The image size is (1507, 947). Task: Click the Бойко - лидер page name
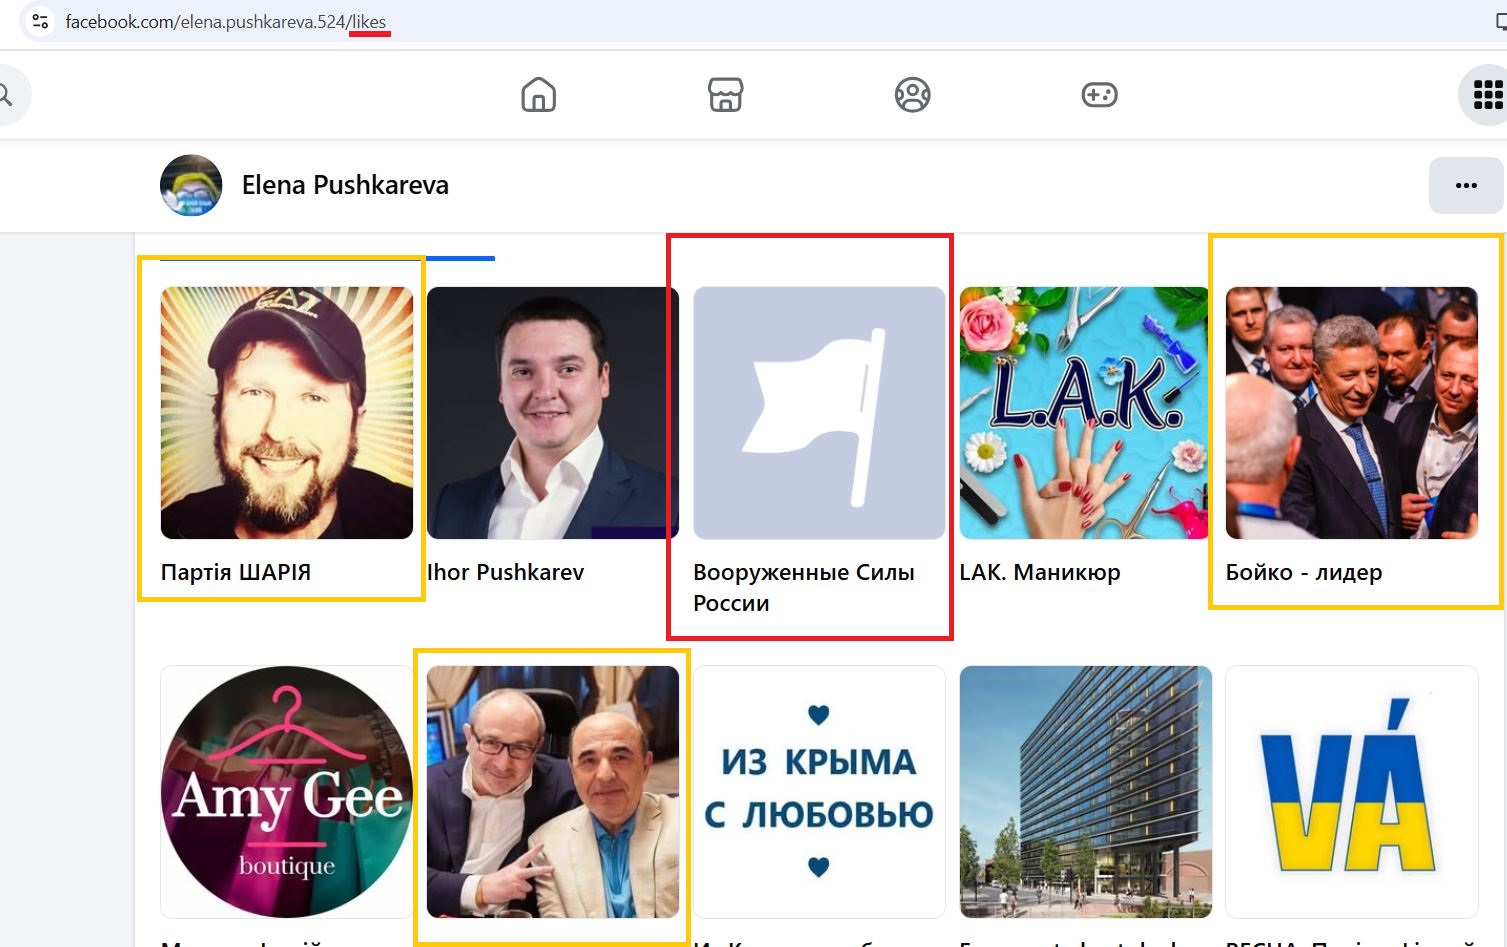1304,572
